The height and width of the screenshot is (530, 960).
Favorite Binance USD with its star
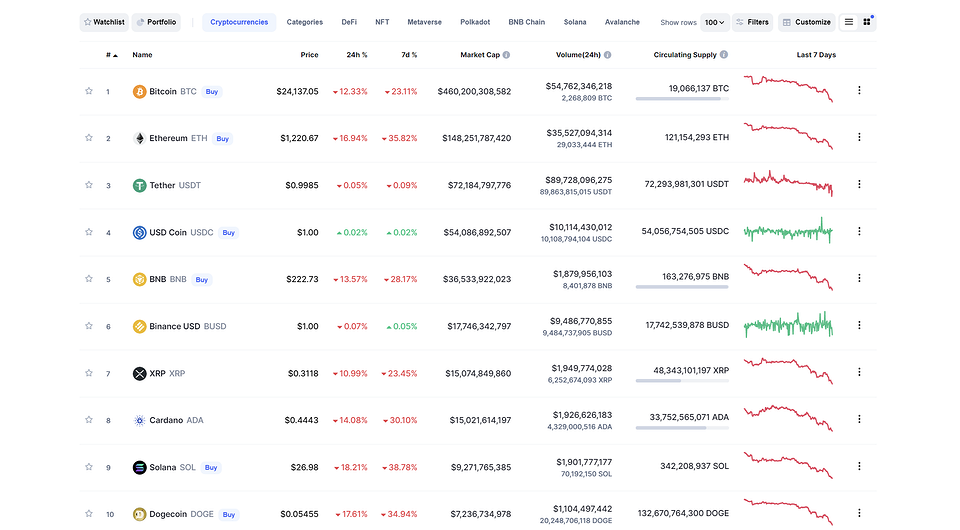click(89, 326)
